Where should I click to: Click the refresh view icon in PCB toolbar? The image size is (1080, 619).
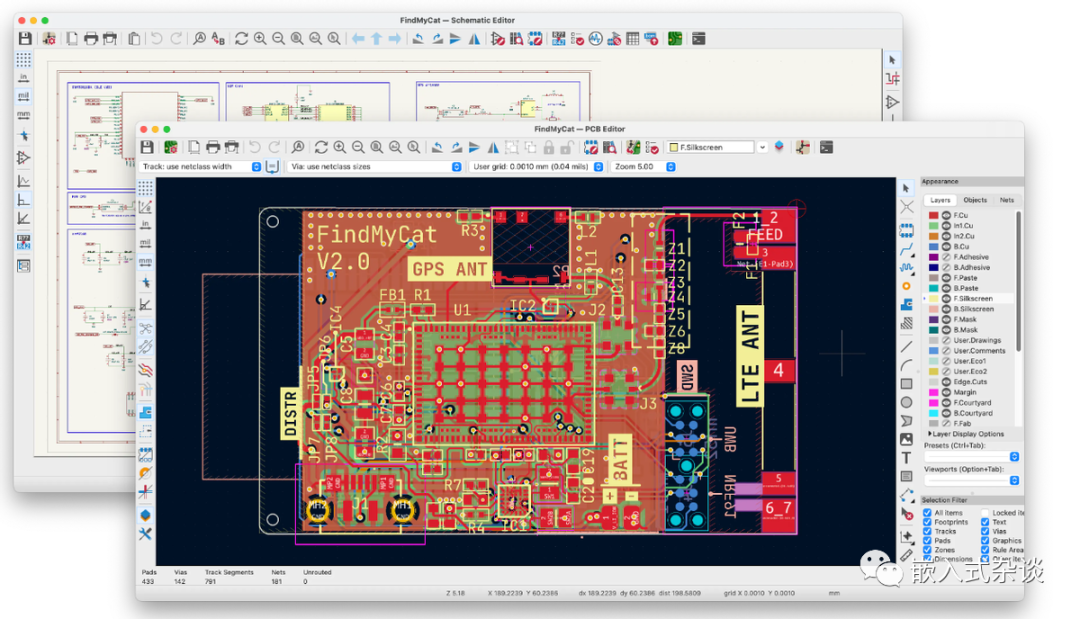[321, 147]
